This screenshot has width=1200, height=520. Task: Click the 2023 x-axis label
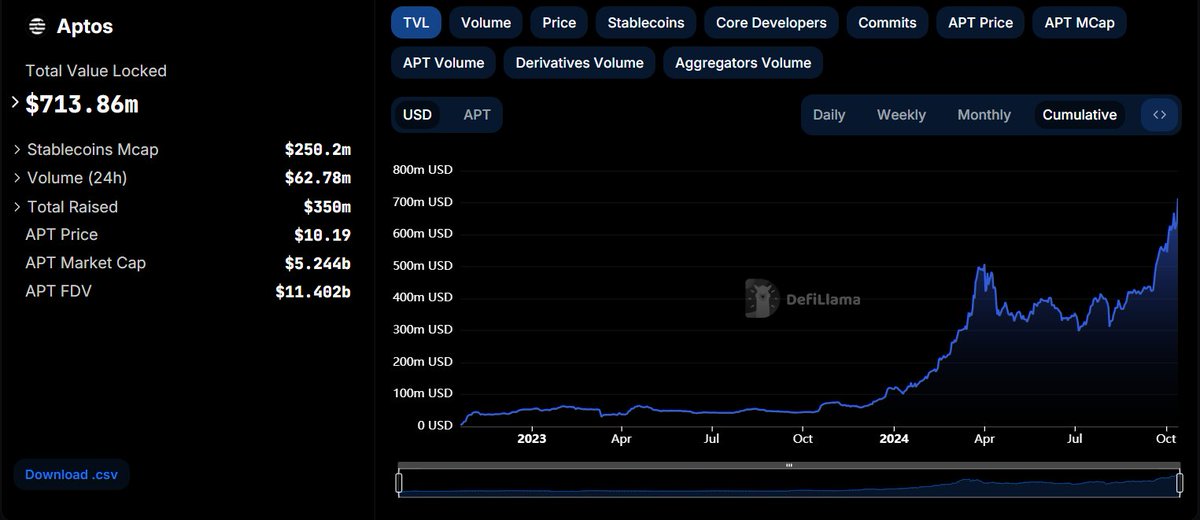click(531, 438)
